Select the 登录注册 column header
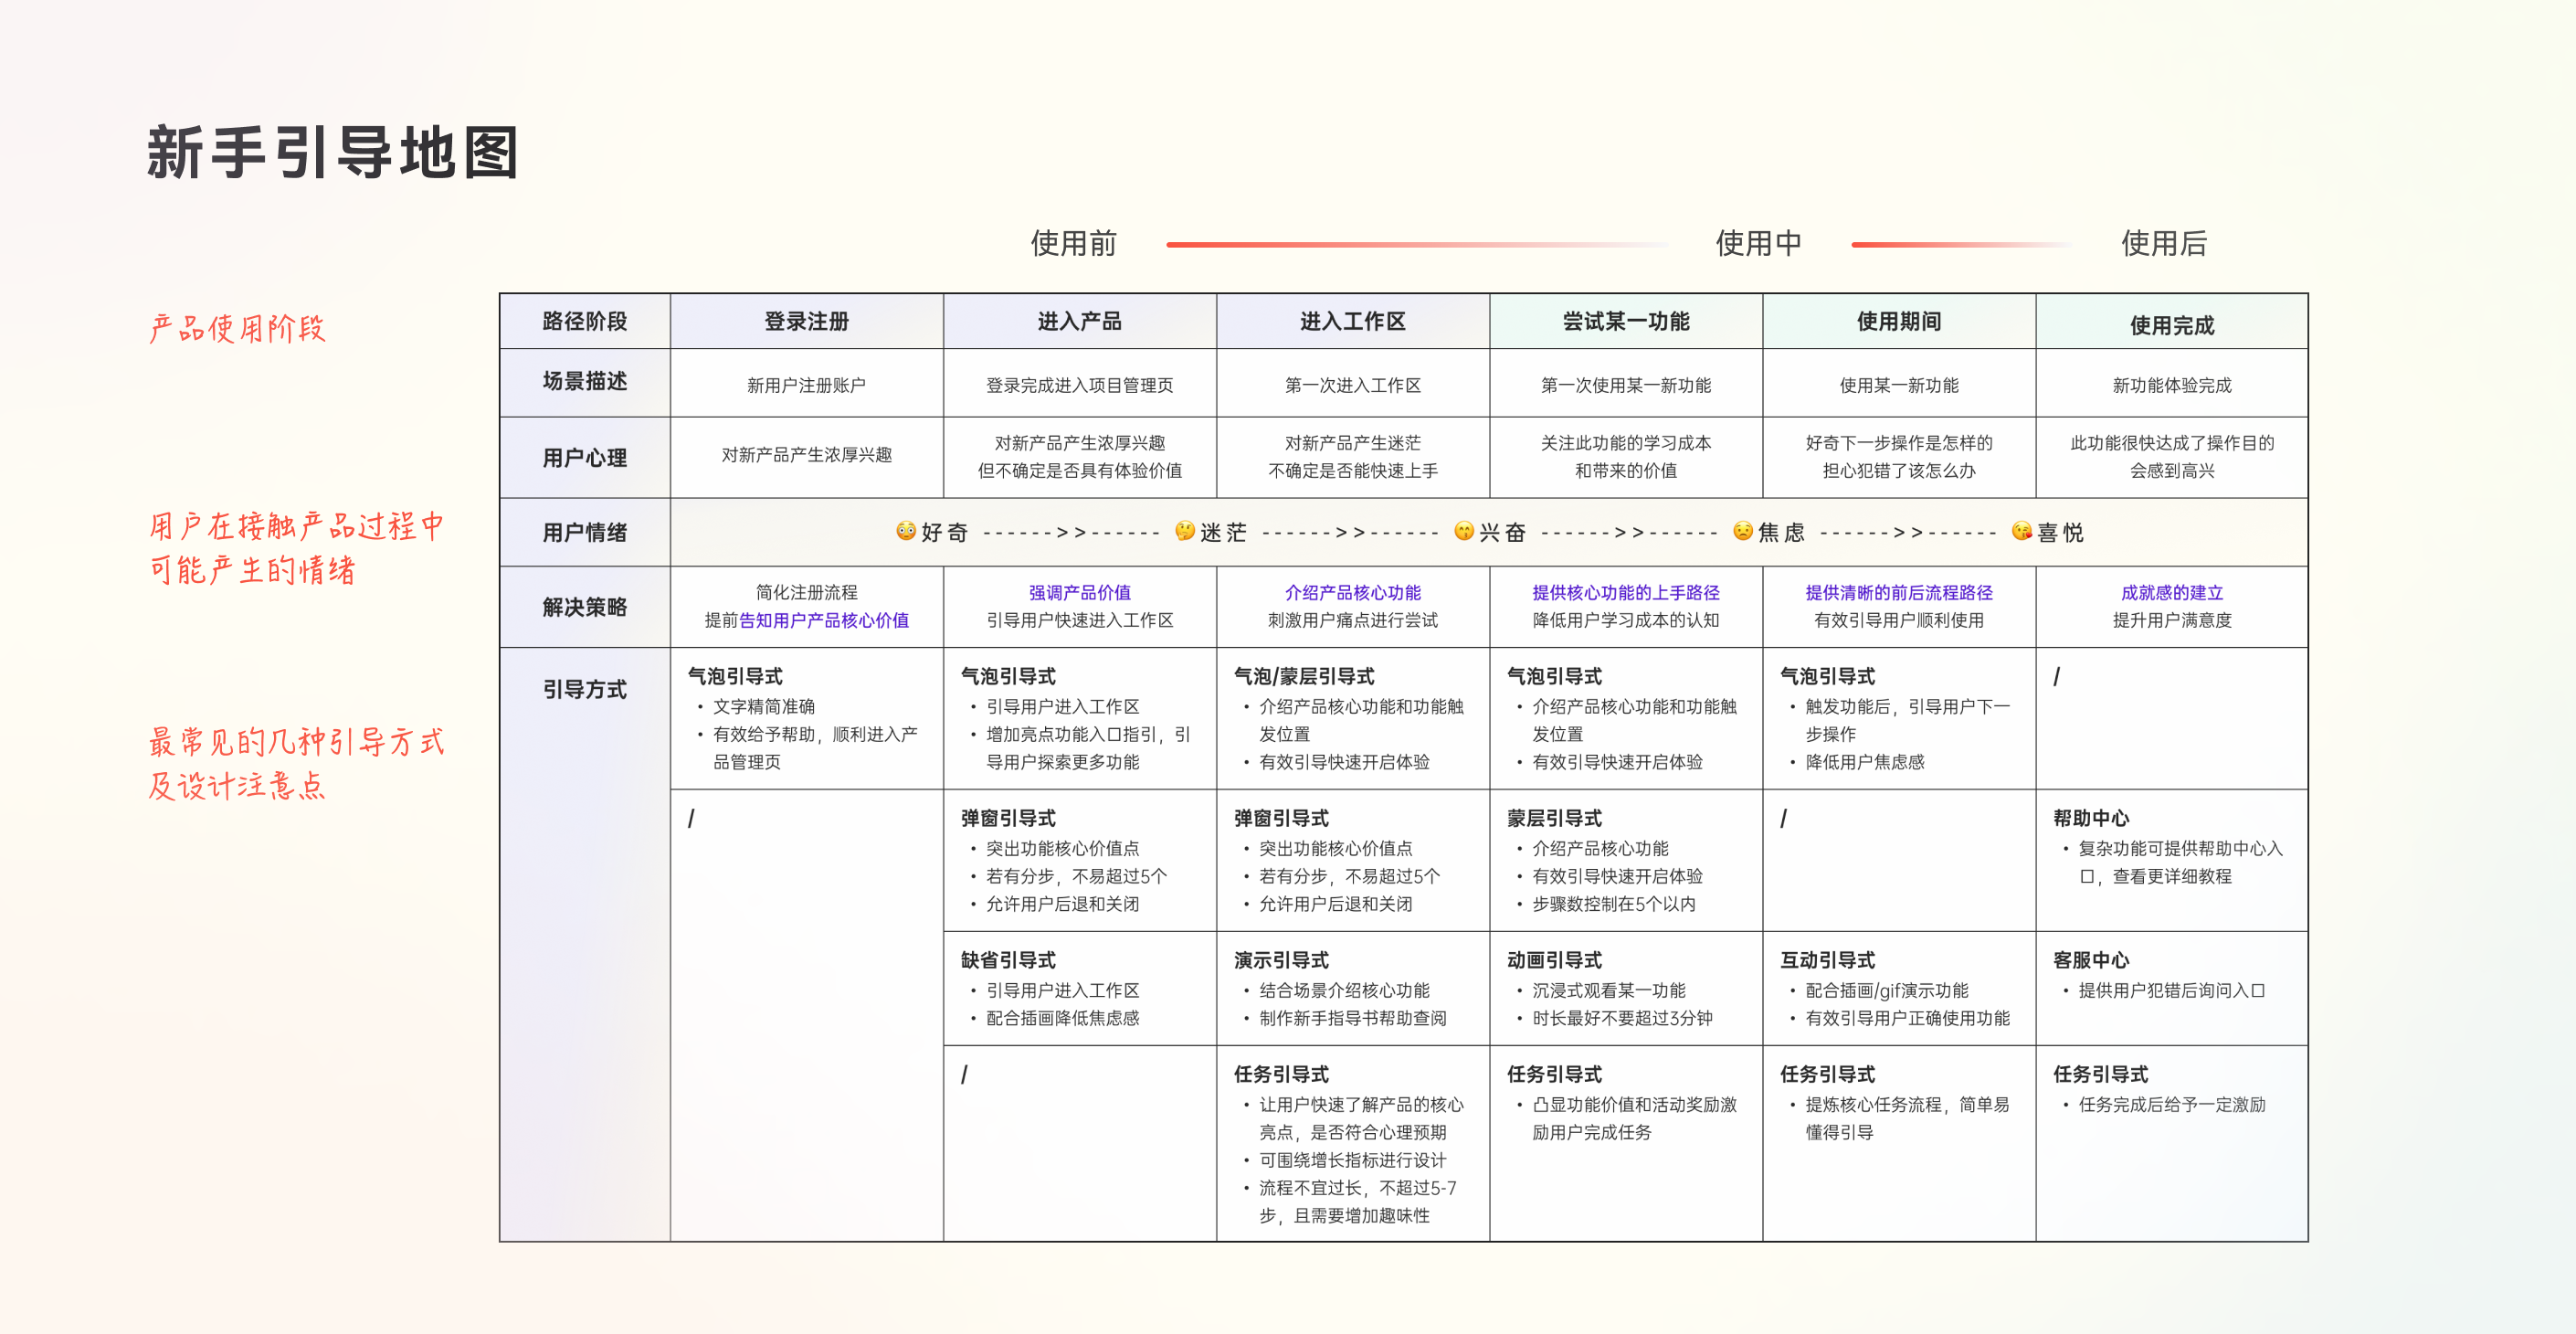 point(806,321)
